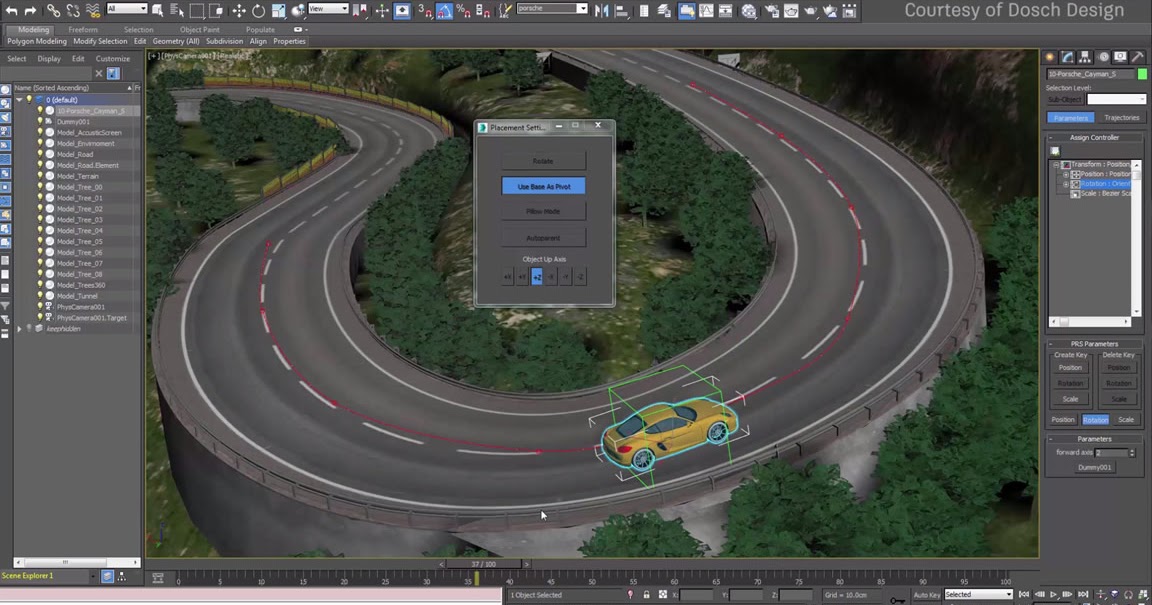The width and height of the screenshot is (1152, 605).
Task: Click the Autoparent button
Action: click(x=543, y=237)
